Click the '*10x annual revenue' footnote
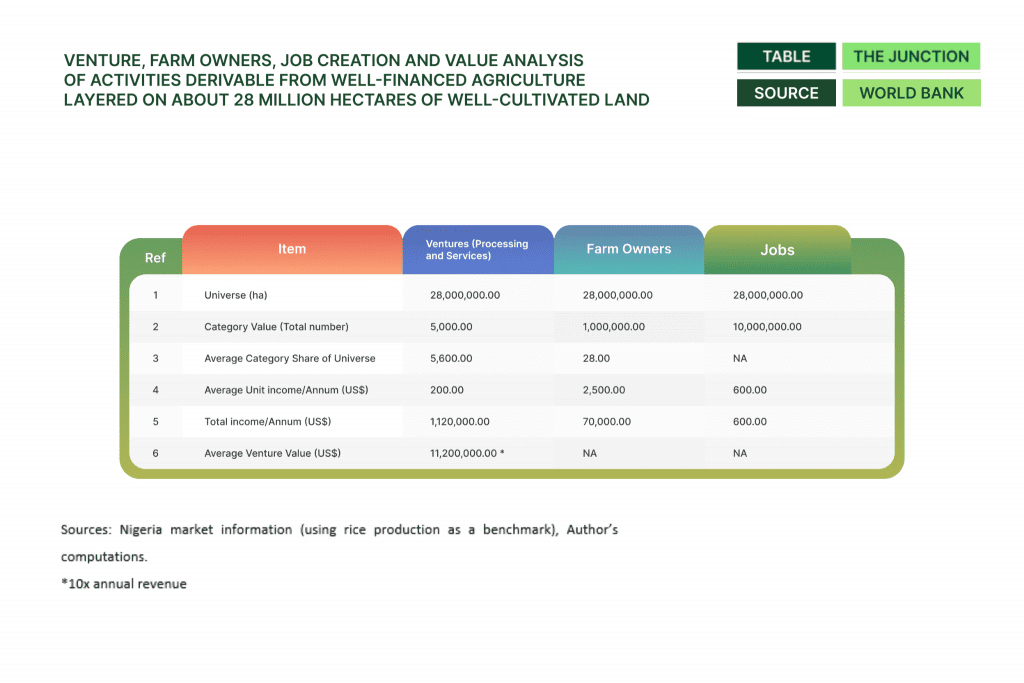Screen dimensions: 1024x683 [x=124, y=584]
